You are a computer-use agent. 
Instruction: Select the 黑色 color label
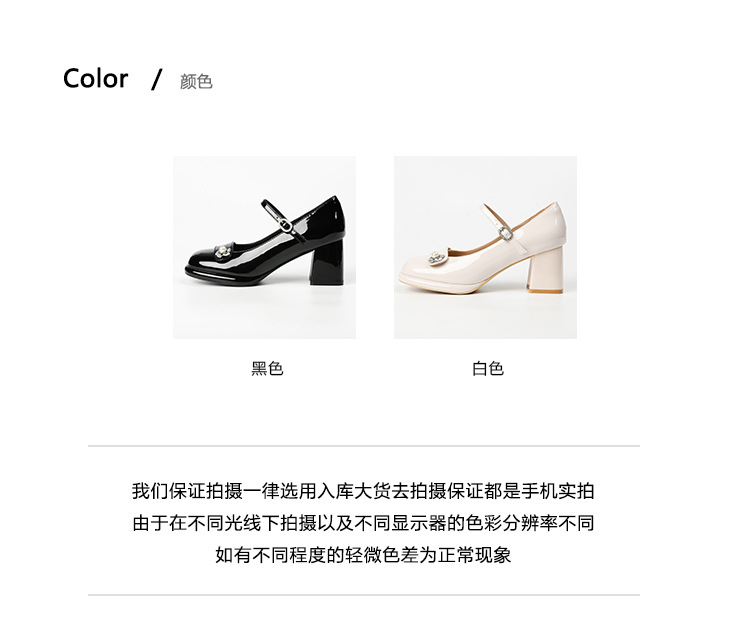267,369
